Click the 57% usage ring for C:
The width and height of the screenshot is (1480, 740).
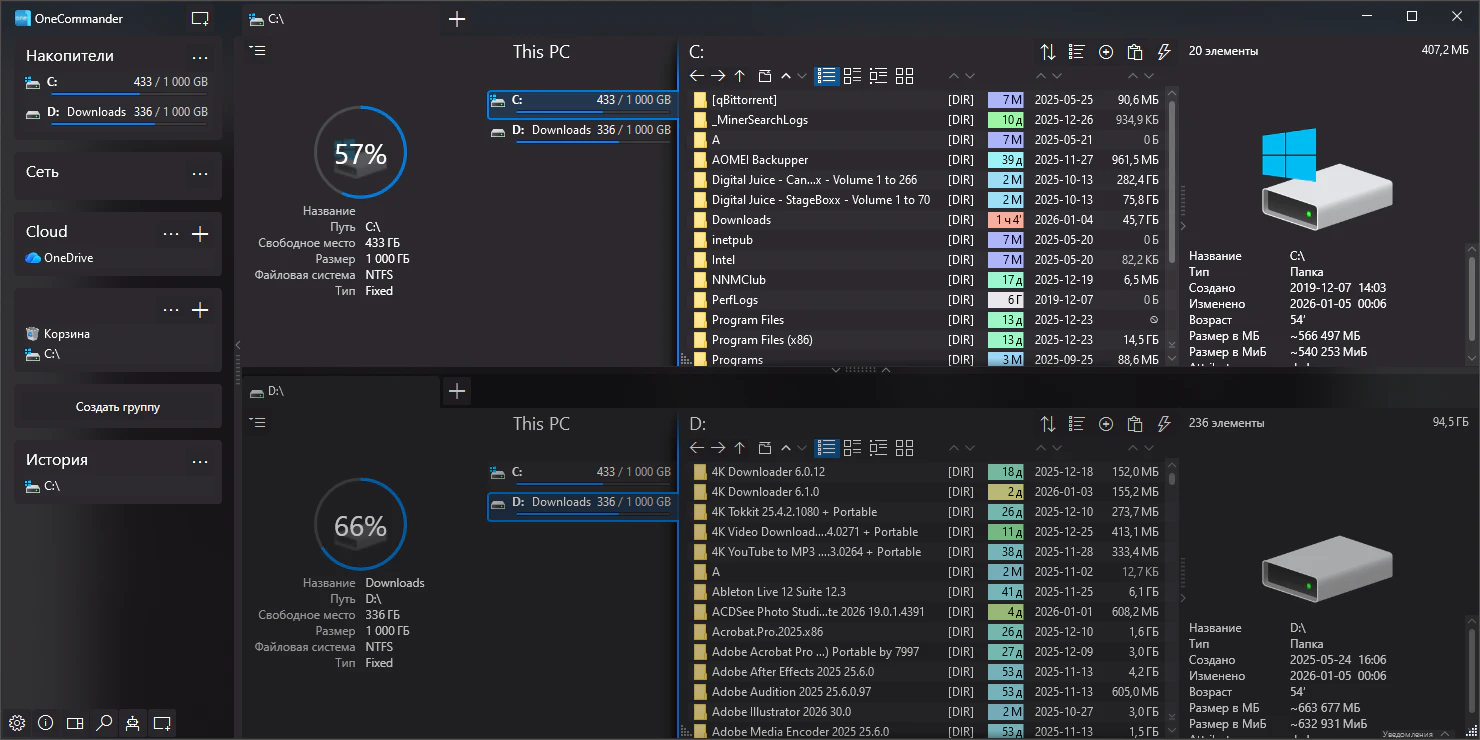click(360, 154)
